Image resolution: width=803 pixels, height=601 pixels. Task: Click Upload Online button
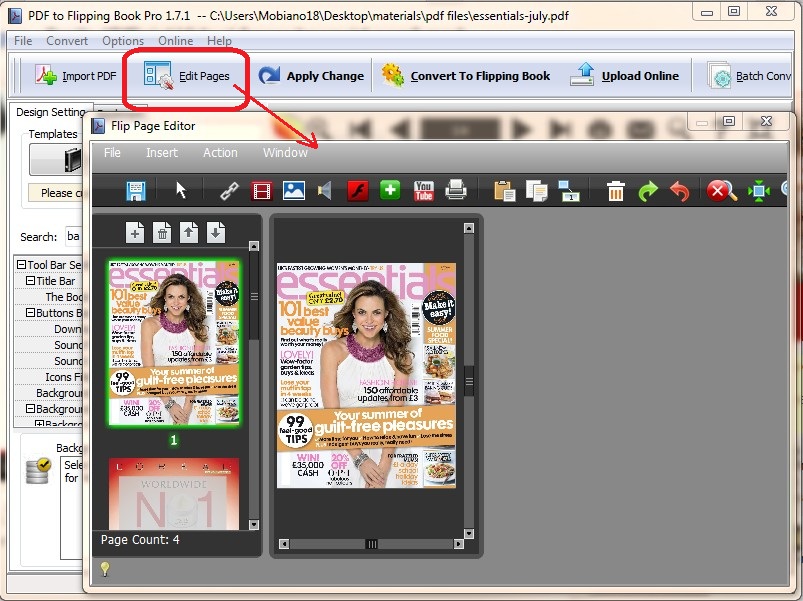625,76
